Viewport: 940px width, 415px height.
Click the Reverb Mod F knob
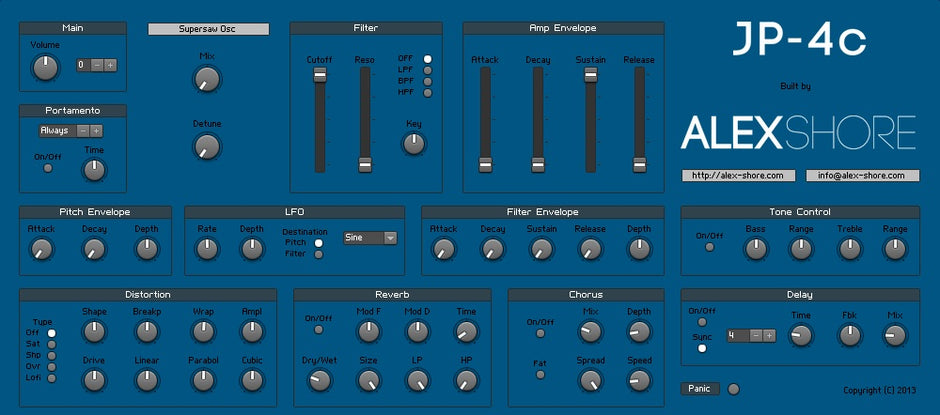(368, 331)
